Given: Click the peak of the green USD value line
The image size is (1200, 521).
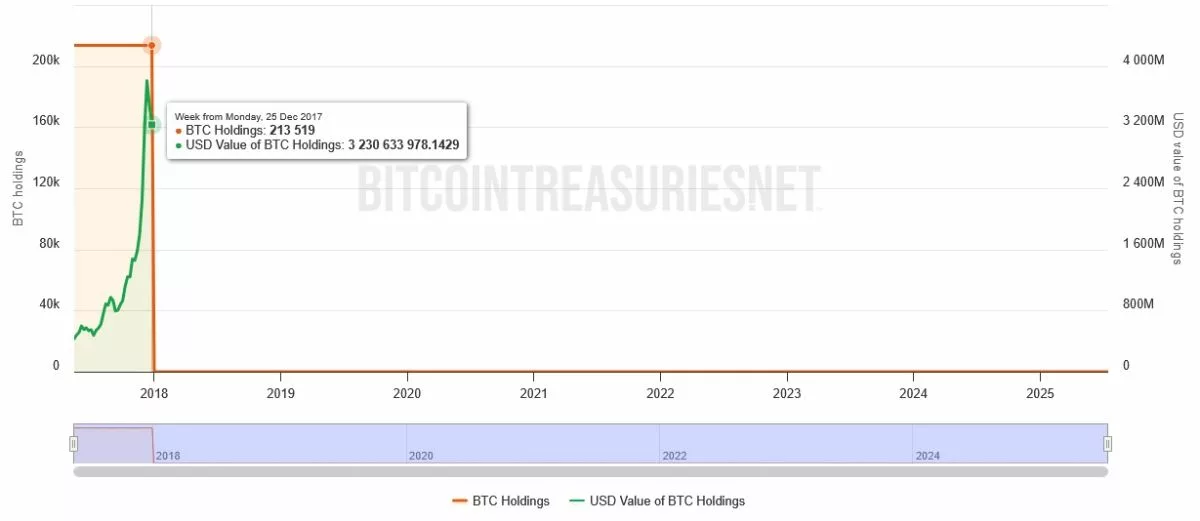Looking at the screenshot, I should 147,81.
